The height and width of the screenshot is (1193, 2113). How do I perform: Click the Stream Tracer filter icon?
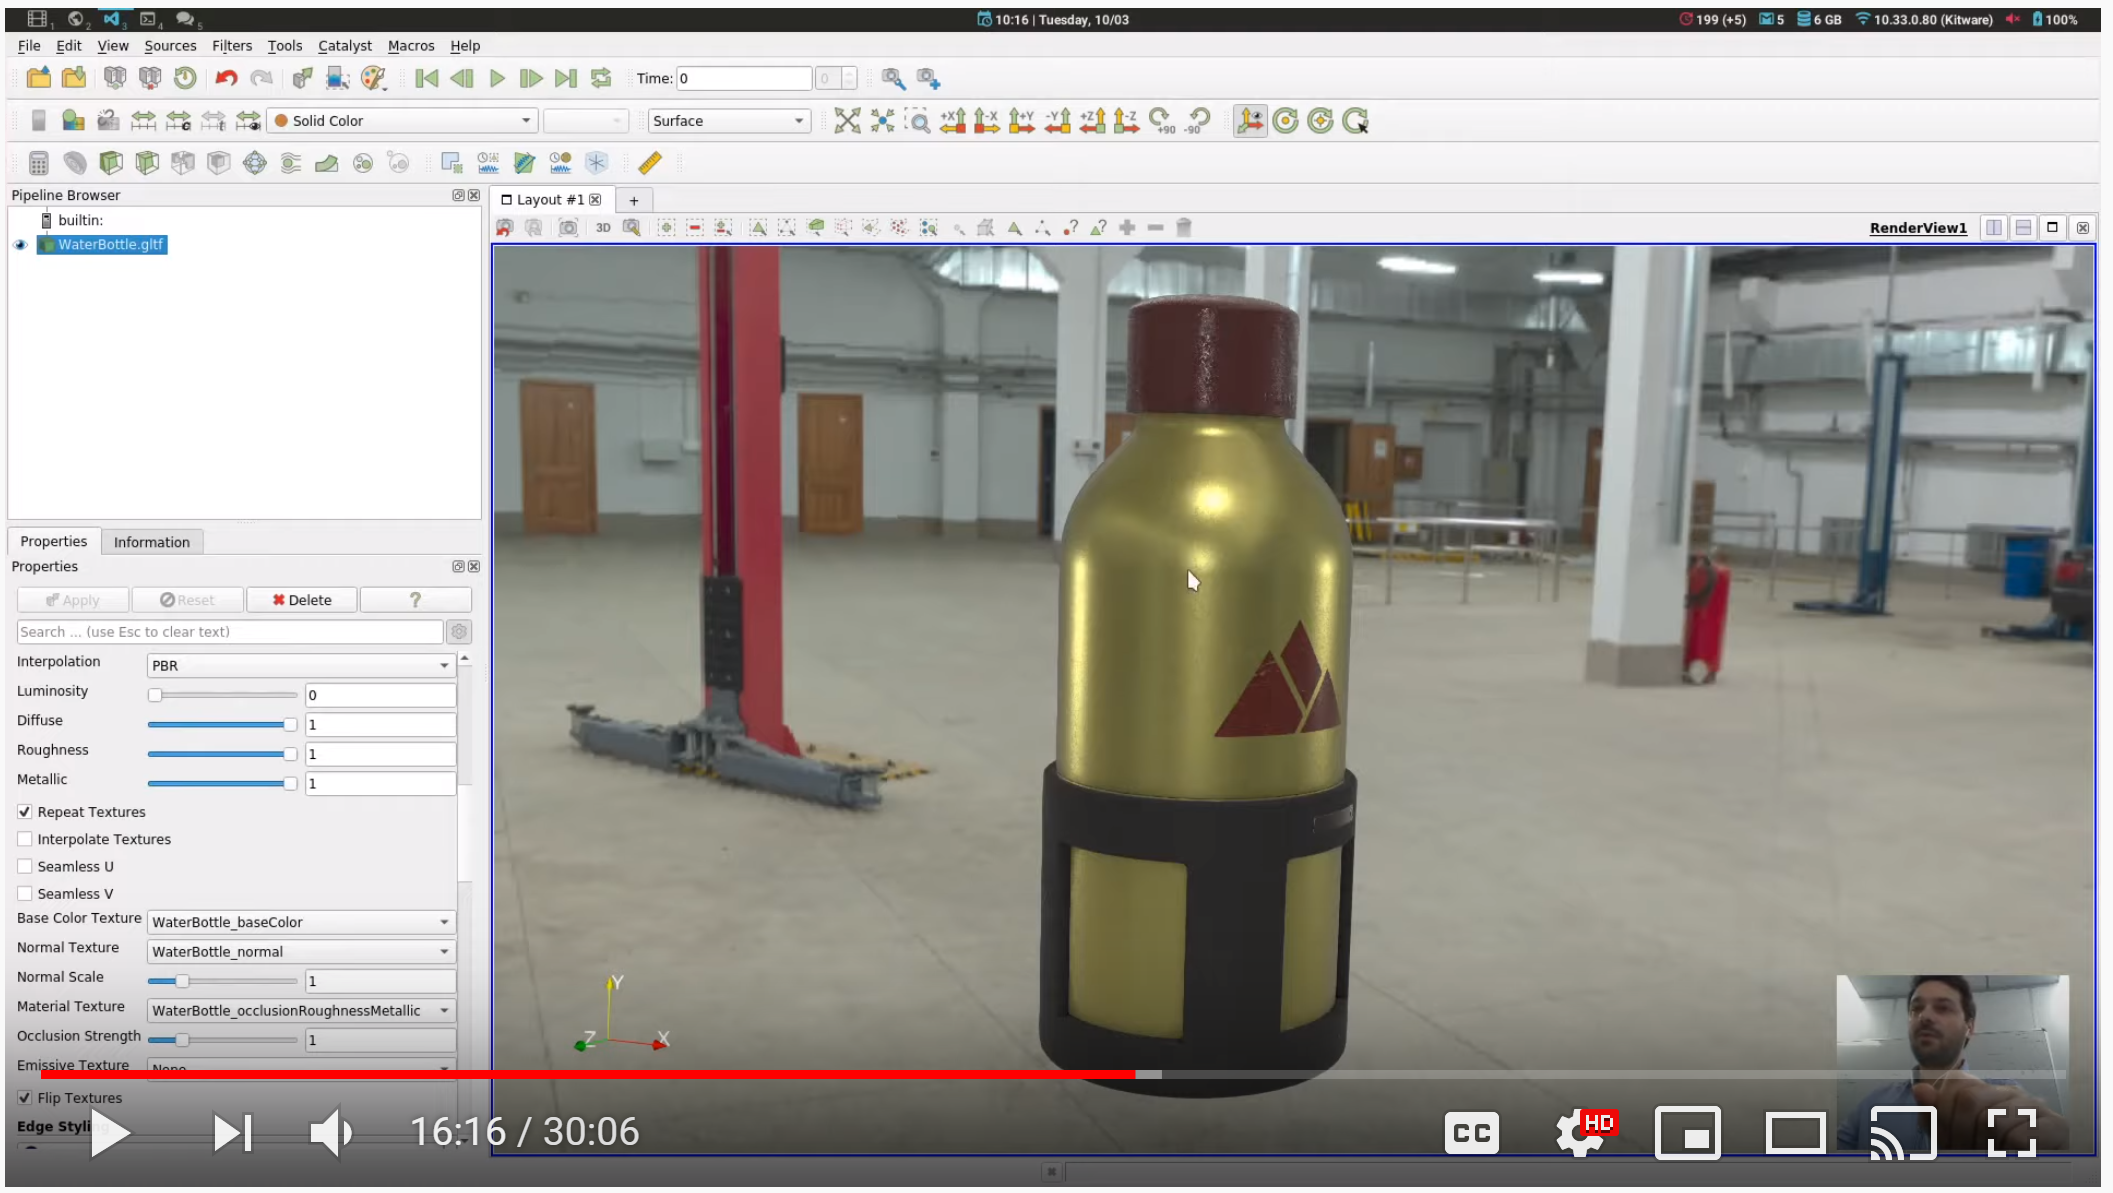tap(291, 163)
